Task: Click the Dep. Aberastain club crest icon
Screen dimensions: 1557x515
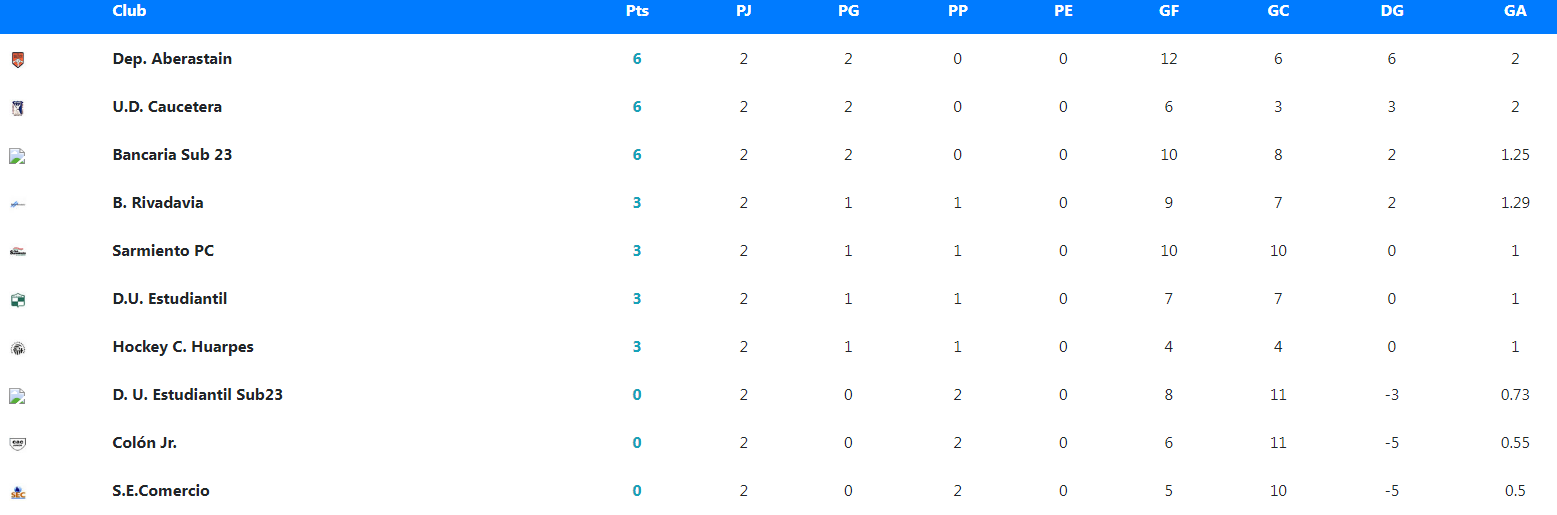Action: (x=17, y=60)
